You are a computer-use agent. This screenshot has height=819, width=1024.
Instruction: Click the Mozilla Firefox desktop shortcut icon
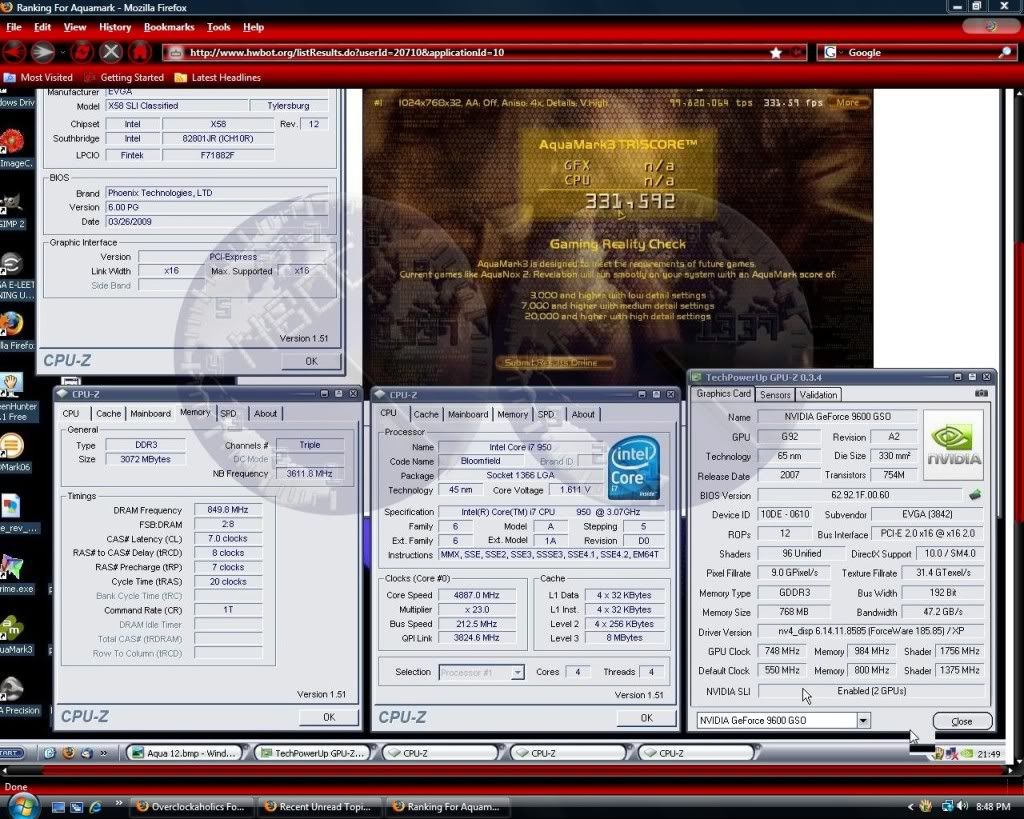(x=12, y=325)
